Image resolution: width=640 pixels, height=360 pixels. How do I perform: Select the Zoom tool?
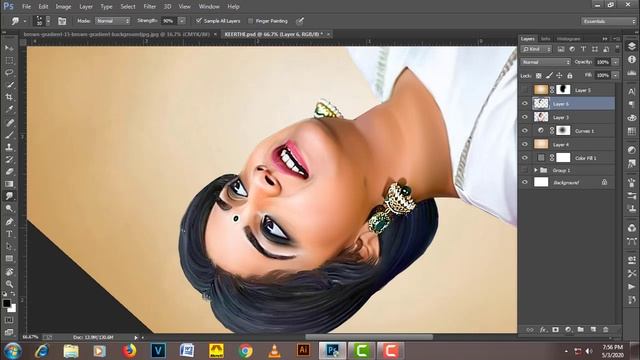coord(9,284)
